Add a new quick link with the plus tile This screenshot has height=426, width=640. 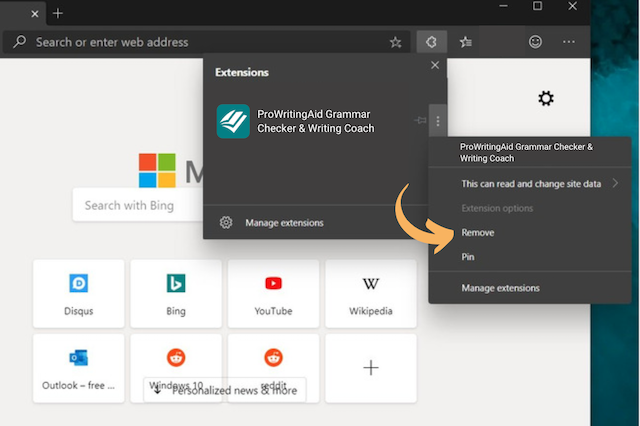[x=371, y=368]
